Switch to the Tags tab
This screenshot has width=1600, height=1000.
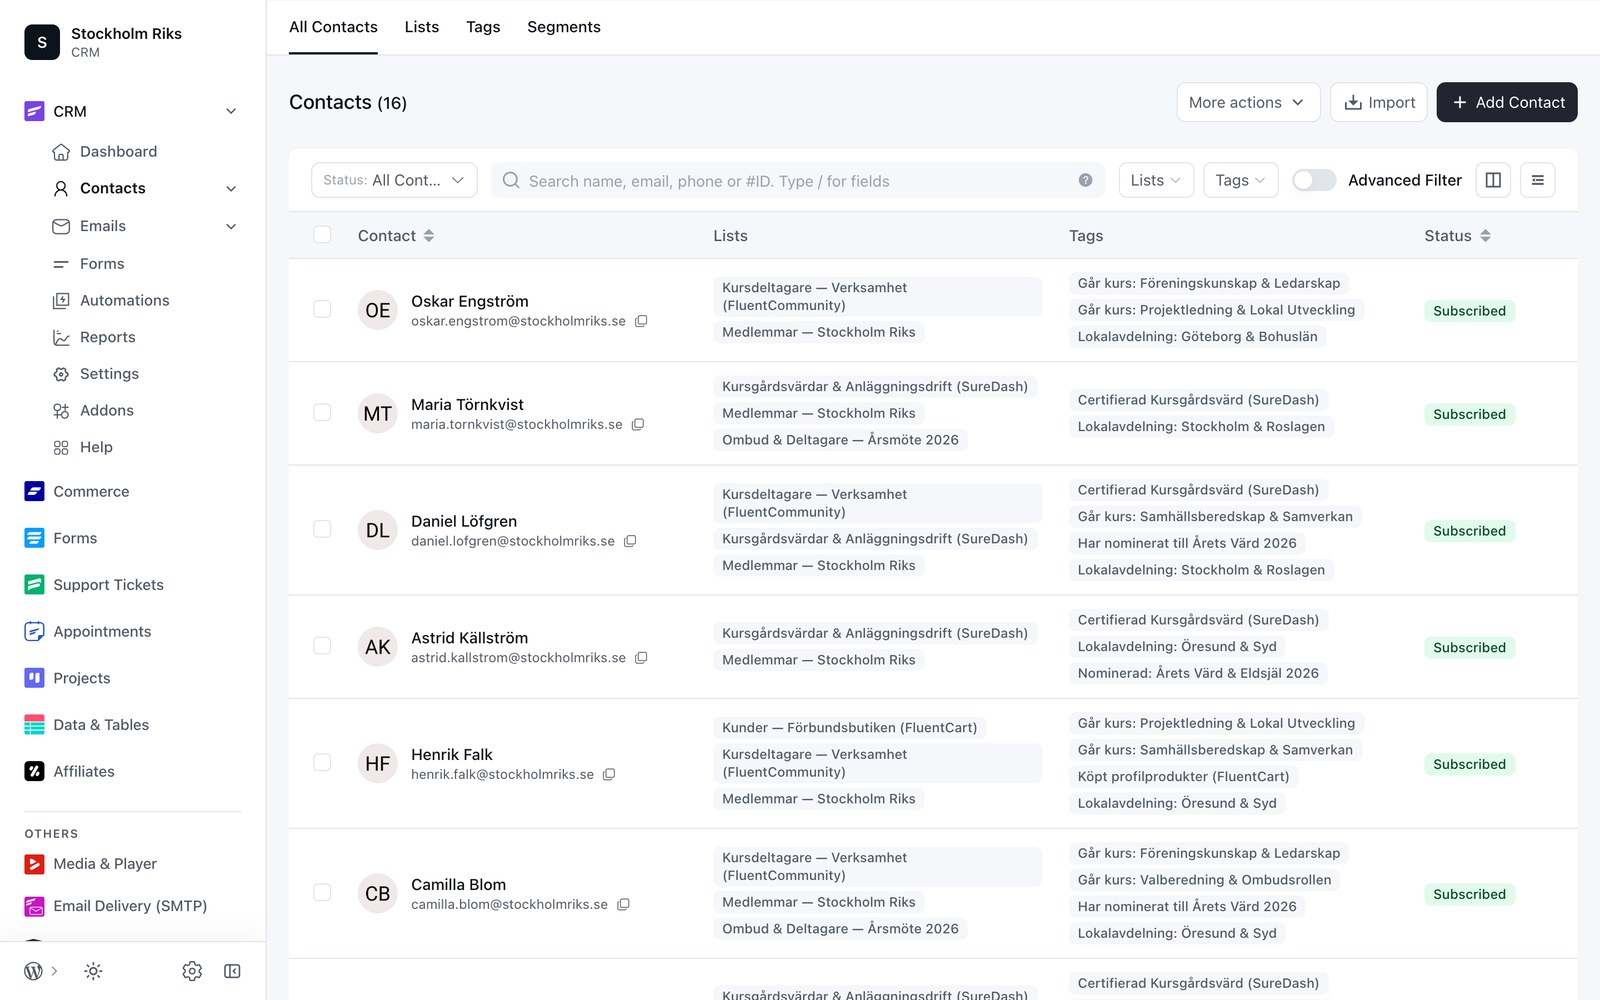pyautogui.click(x=483, y=27)
